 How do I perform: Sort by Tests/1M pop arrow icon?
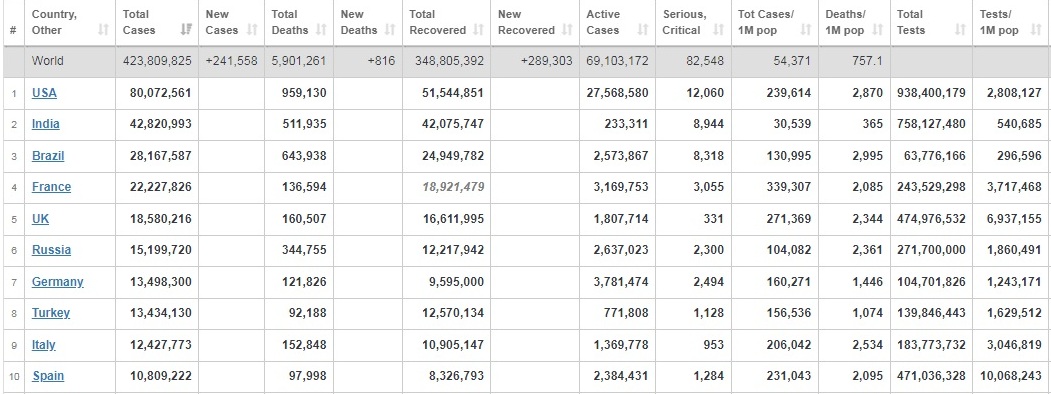pyautogui.click(x=1036, y=29)
